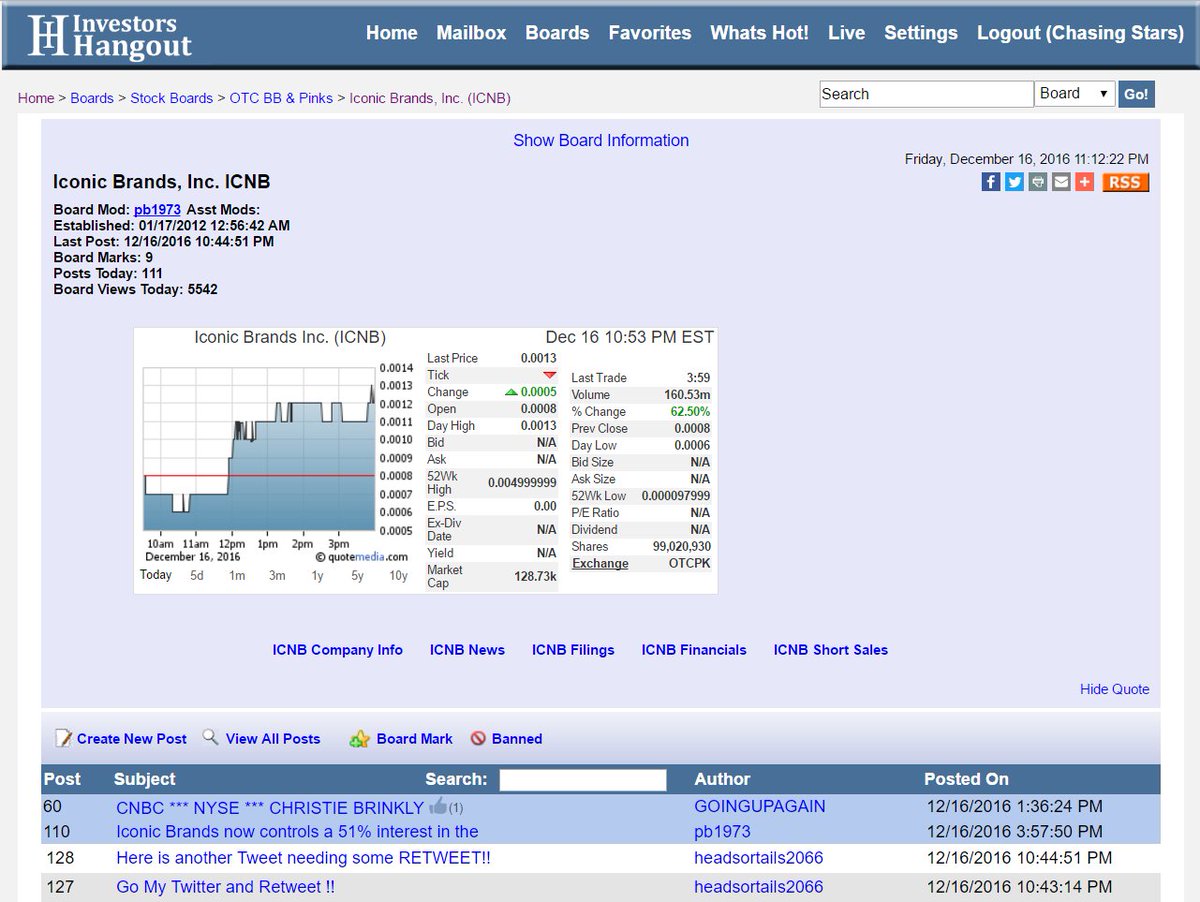The image size is (1200, 902).
Task: Click the print share icon
Action: [x=1038, y=182]
